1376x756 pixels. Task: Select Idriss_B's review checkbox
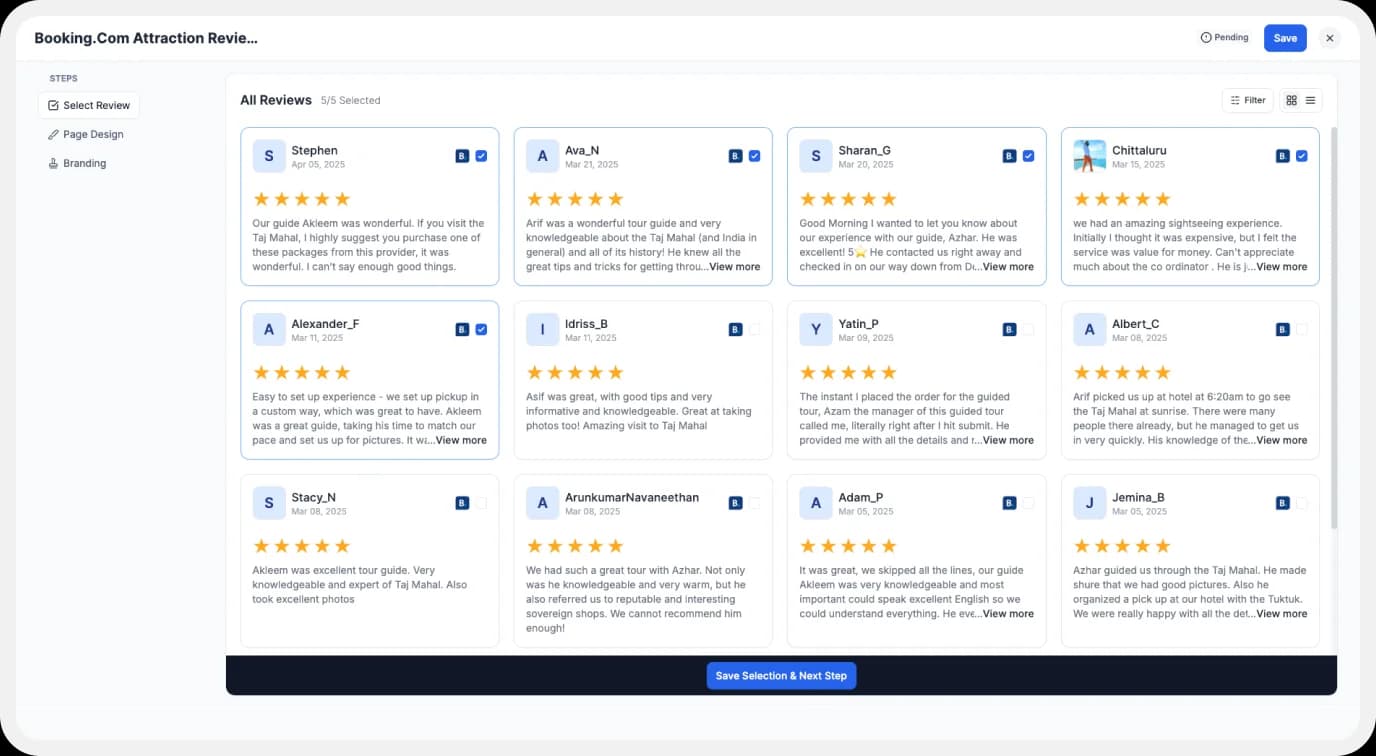(754, 328)
